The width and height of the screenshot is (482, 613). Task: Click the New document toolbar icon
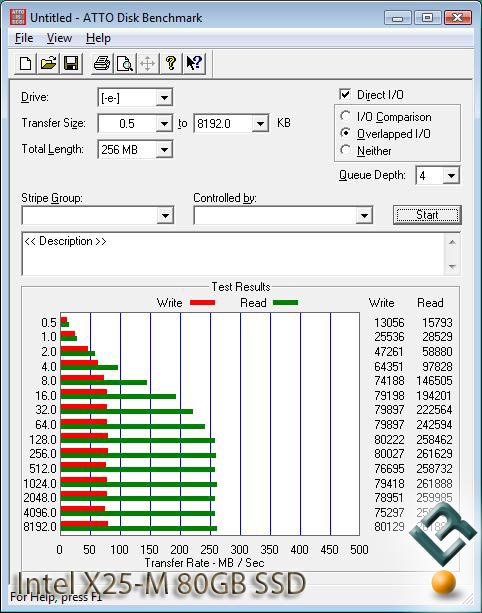[25, 63]
